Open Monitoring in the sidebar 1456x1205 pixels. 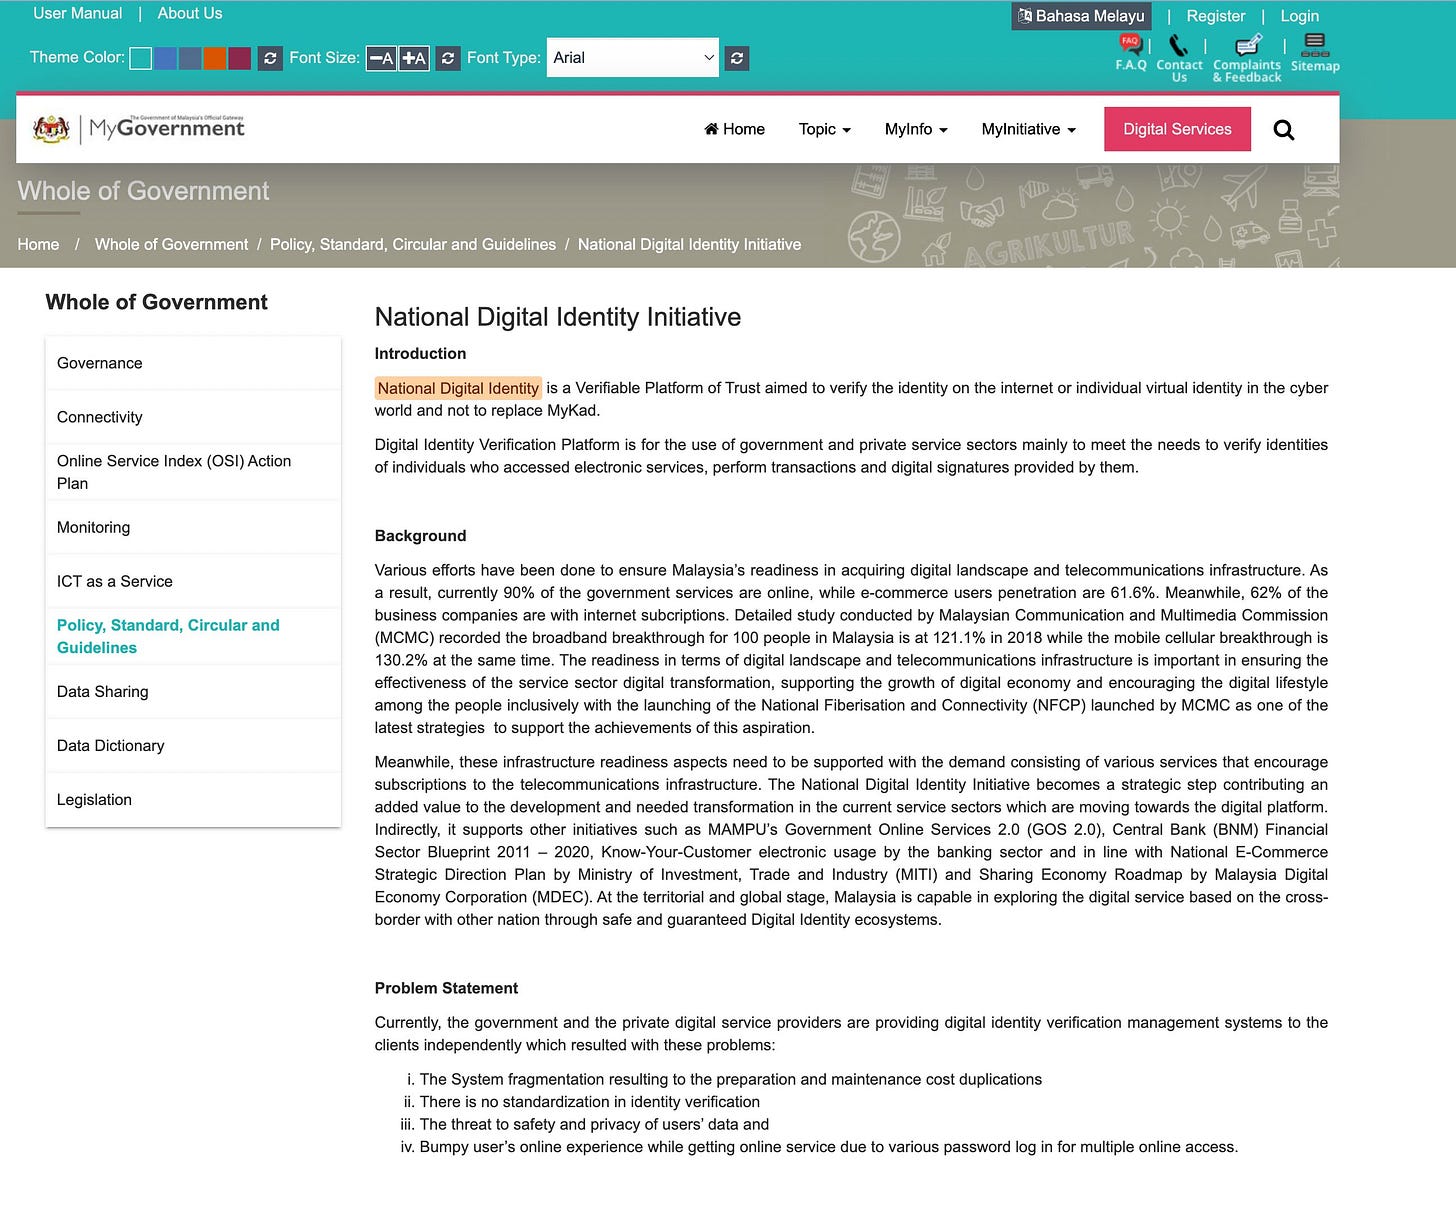[193, 527]
